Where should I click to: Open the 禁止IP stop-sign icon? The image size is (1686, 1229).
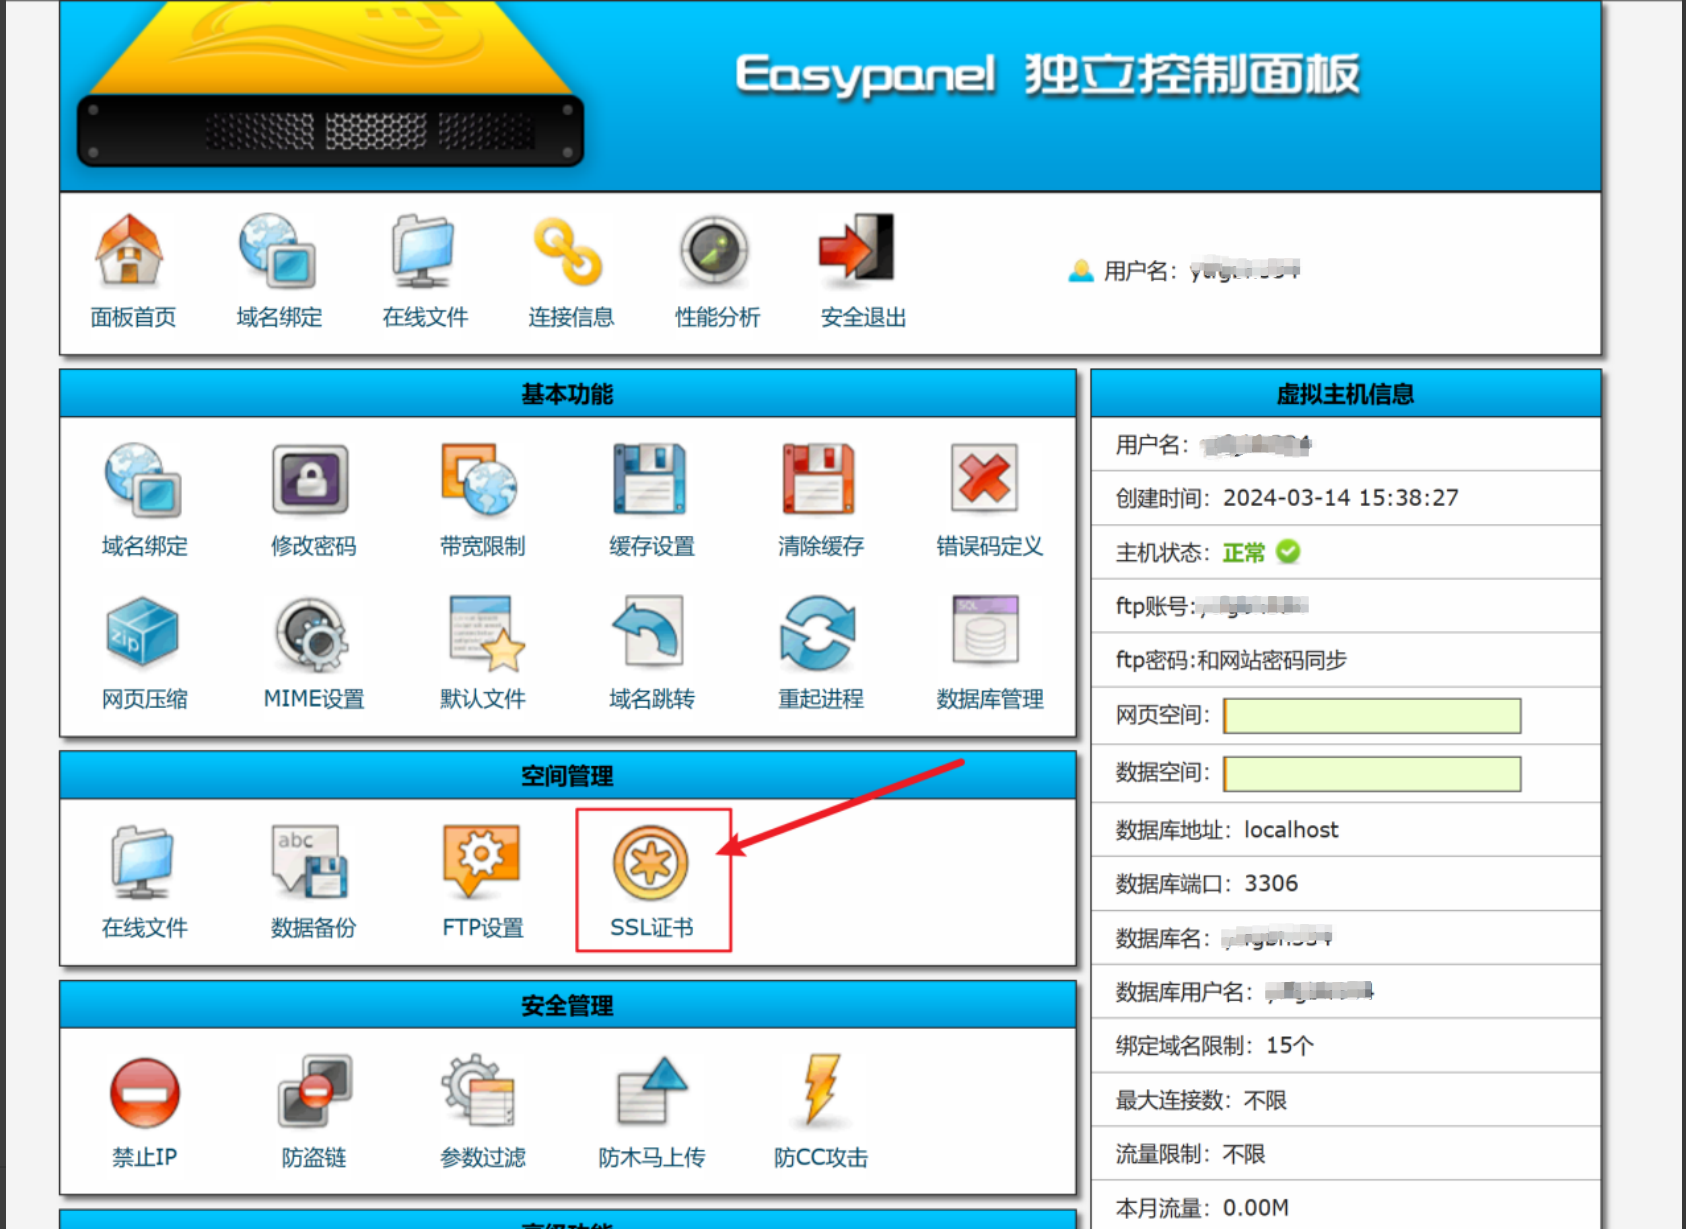pos(145,1092)
